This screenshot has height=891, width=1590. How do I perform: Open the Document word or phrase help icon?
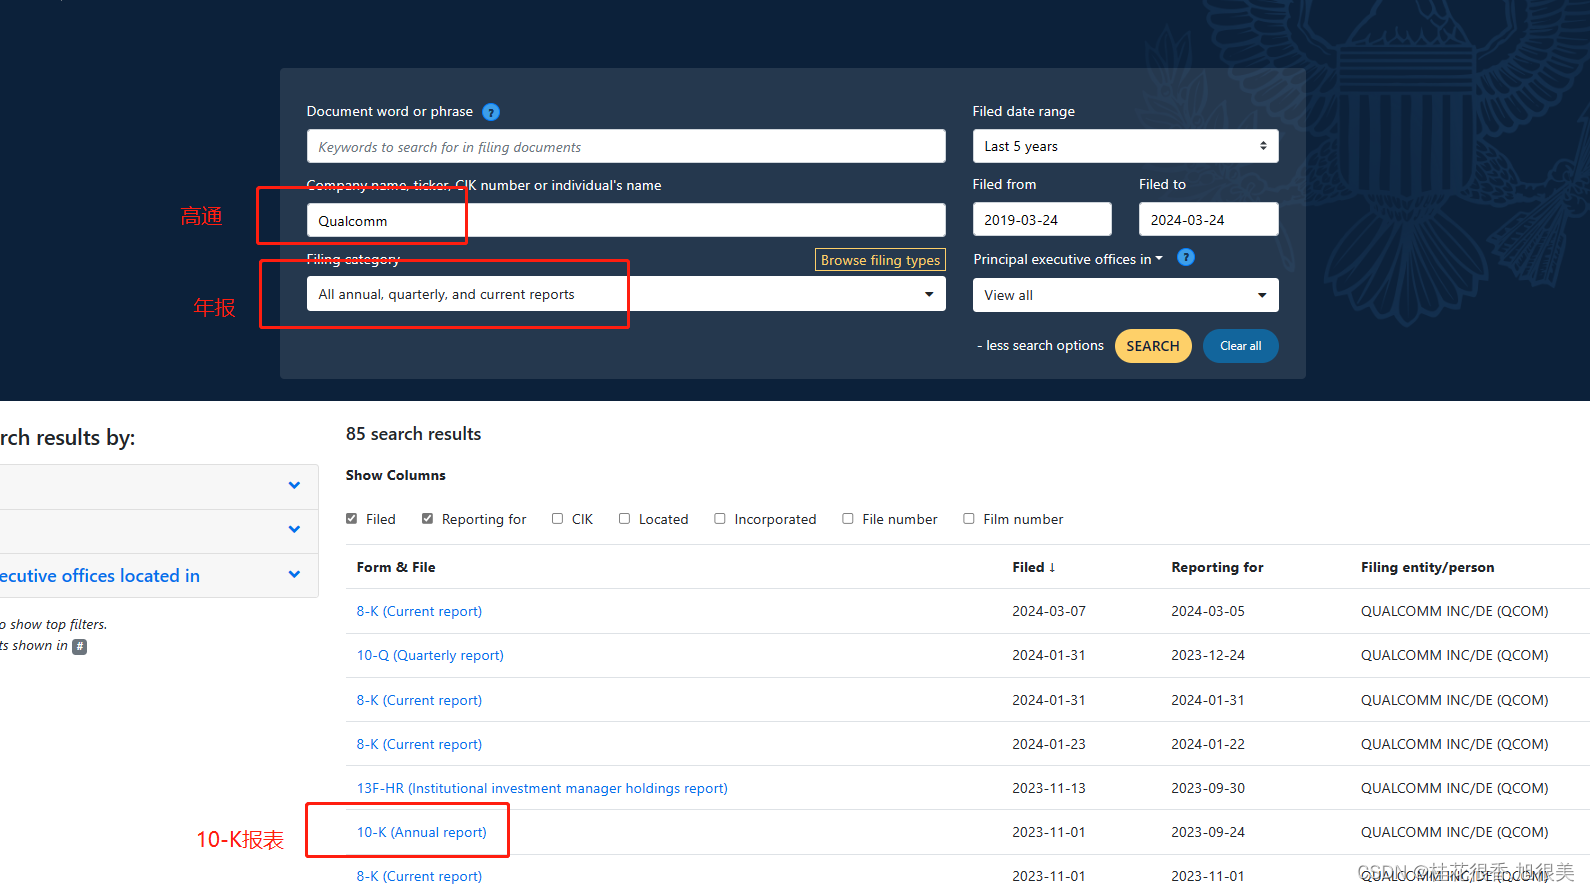(491, 112)
